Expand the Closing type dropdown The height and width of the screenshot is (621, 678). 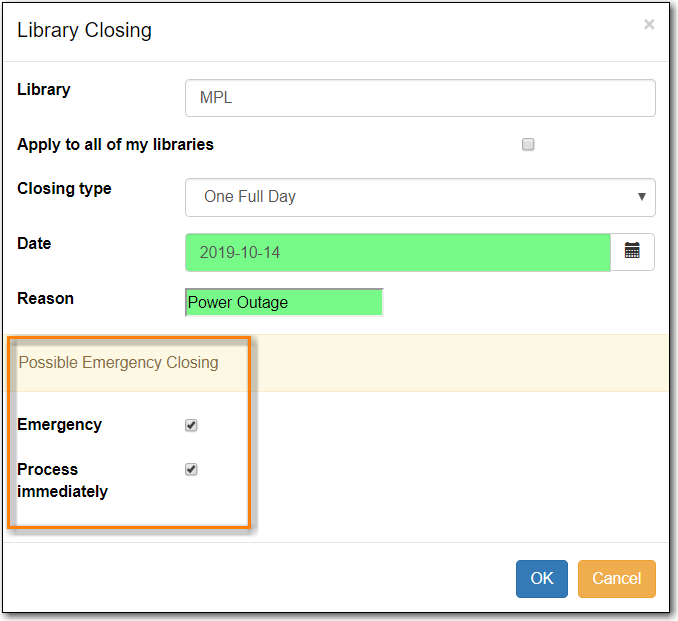click(x=420, y=197)
